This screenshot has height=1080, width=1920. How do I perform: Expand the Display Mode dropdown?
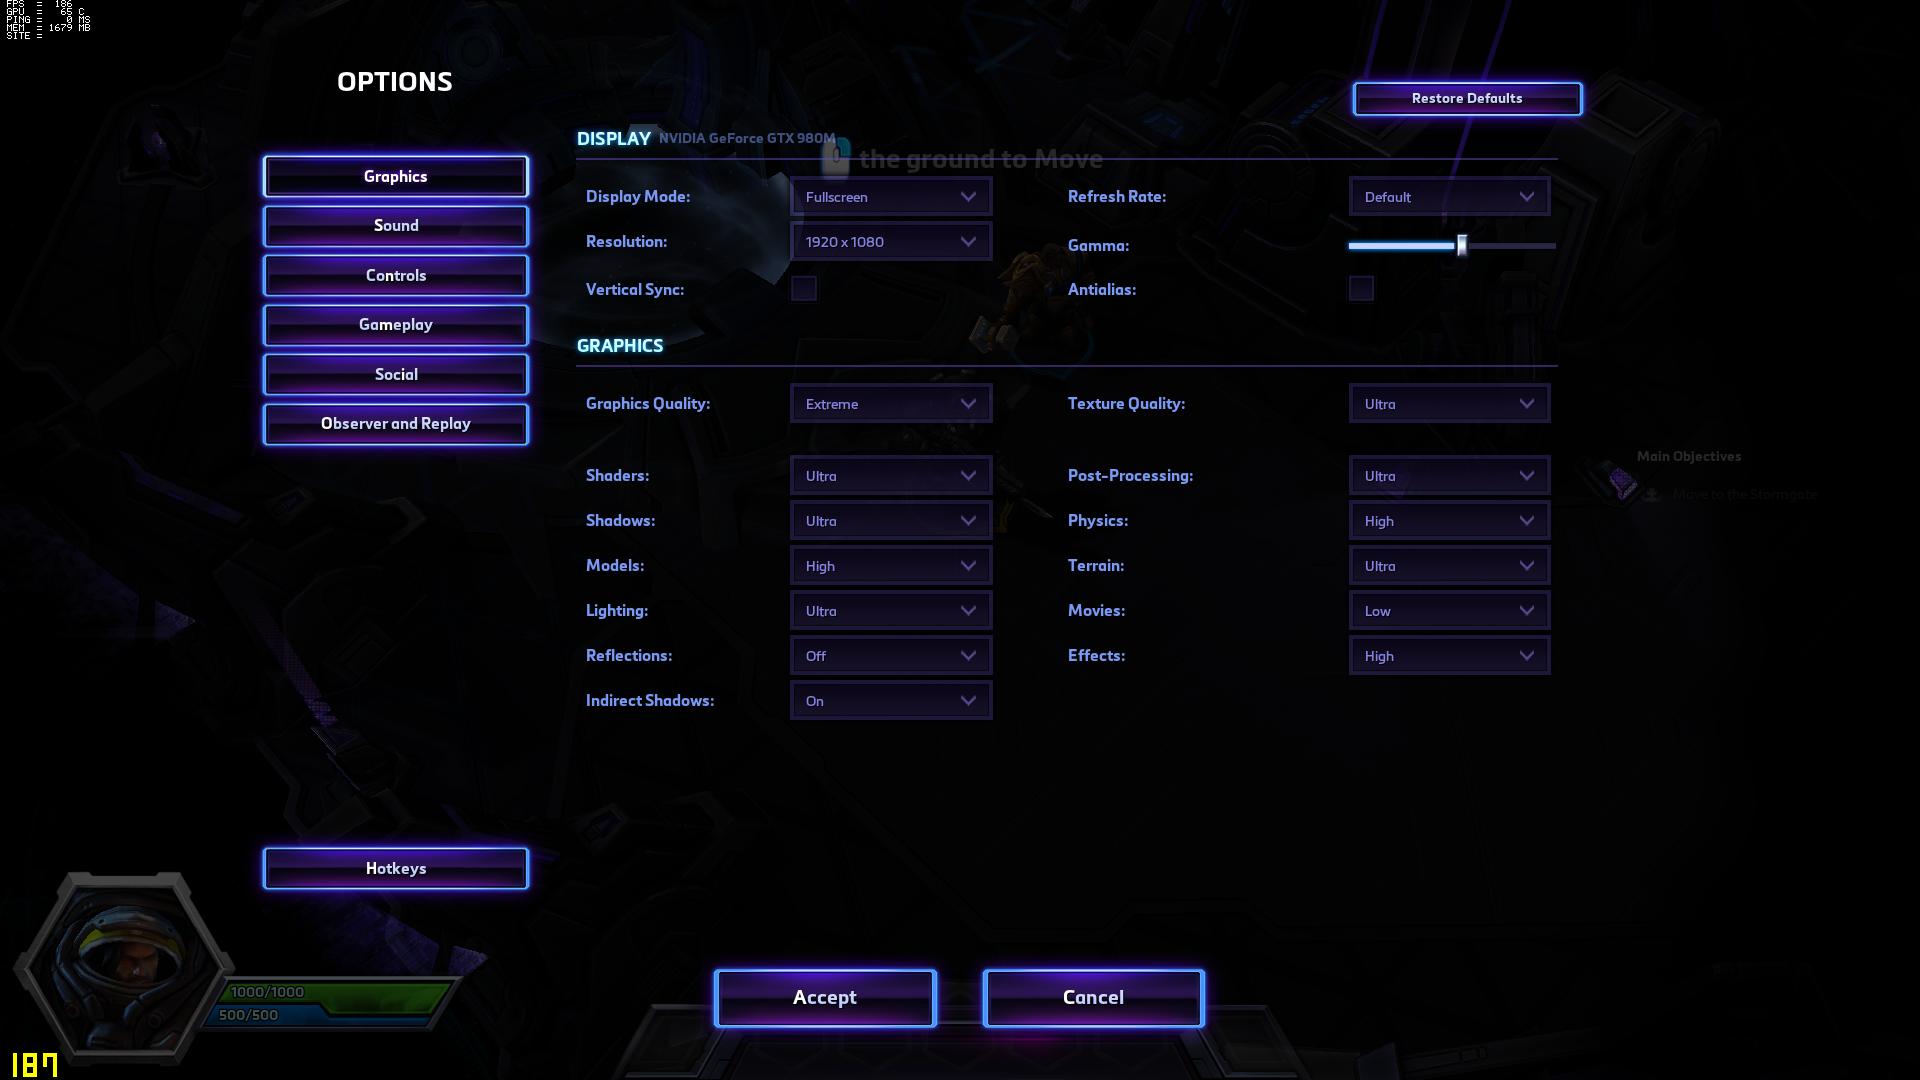(x=890, y=196)
